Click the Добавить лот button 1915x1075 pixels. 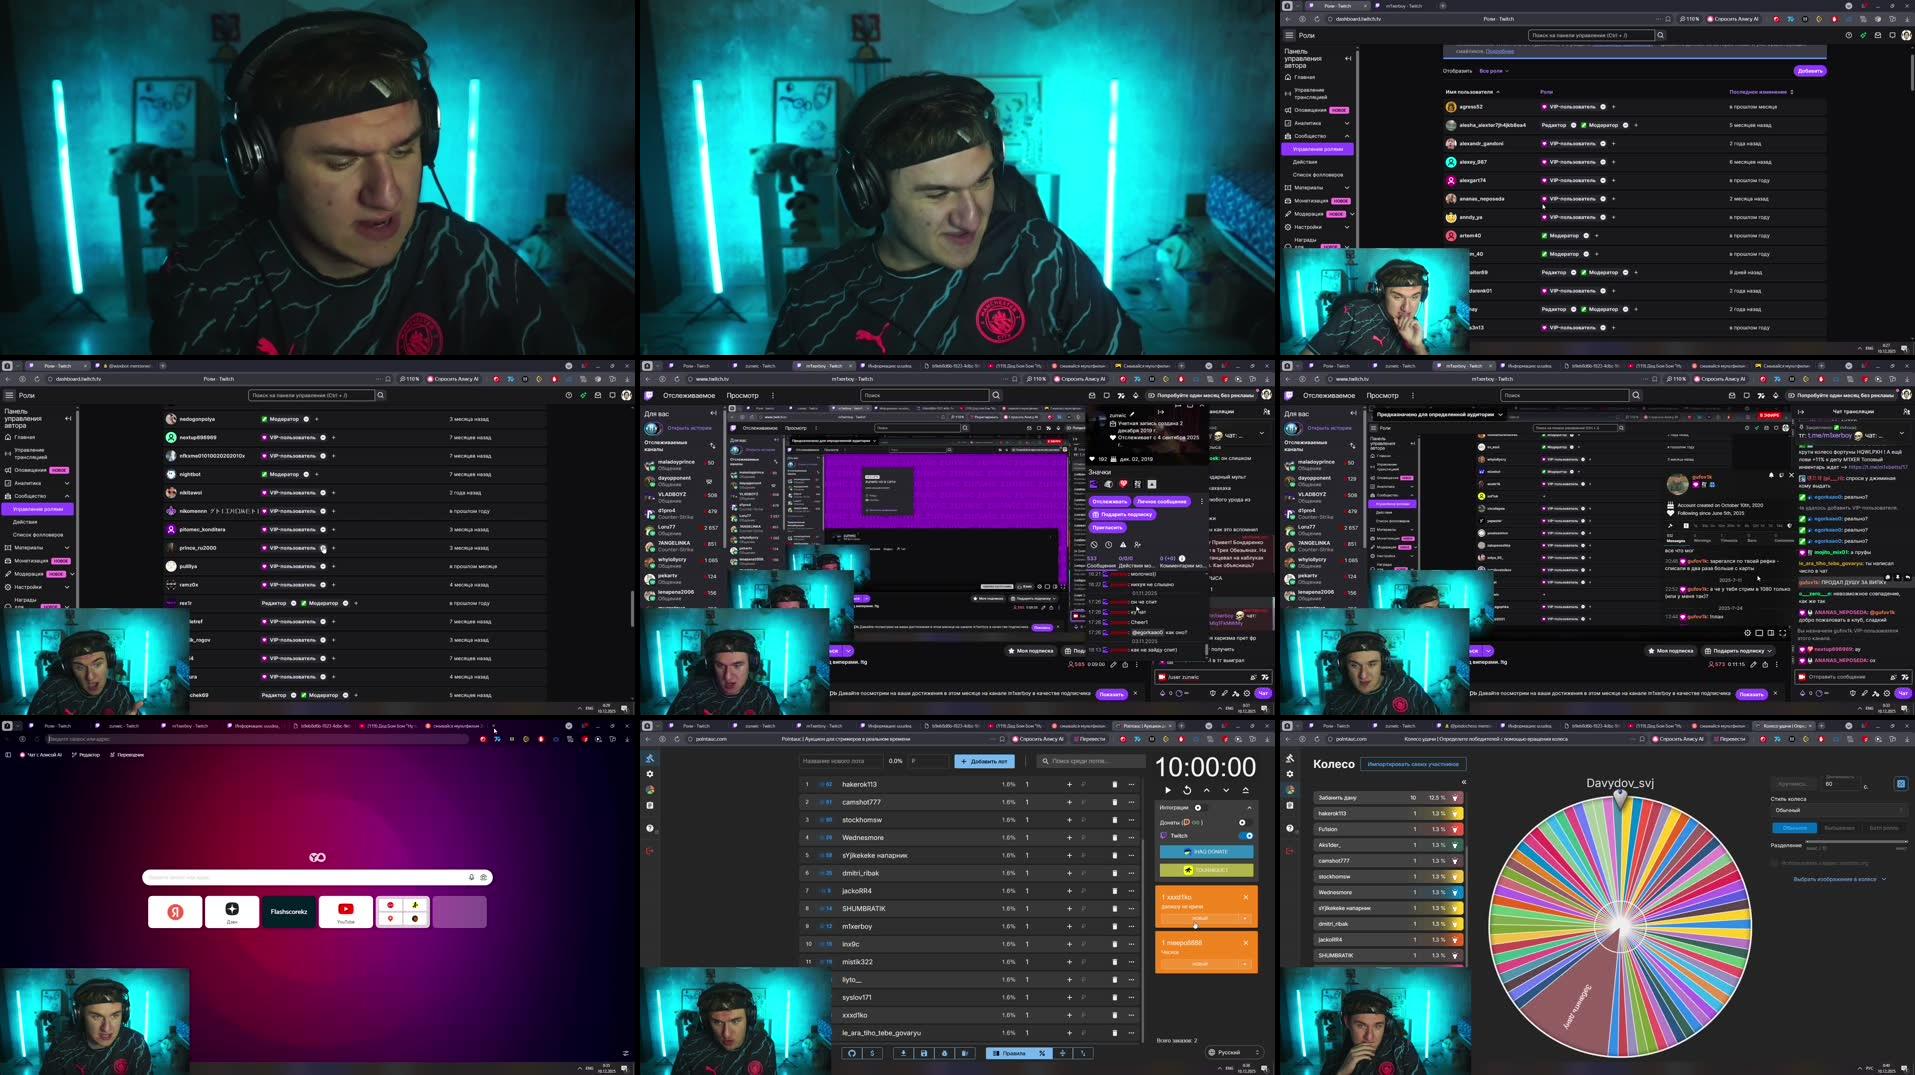coord(982,761)
